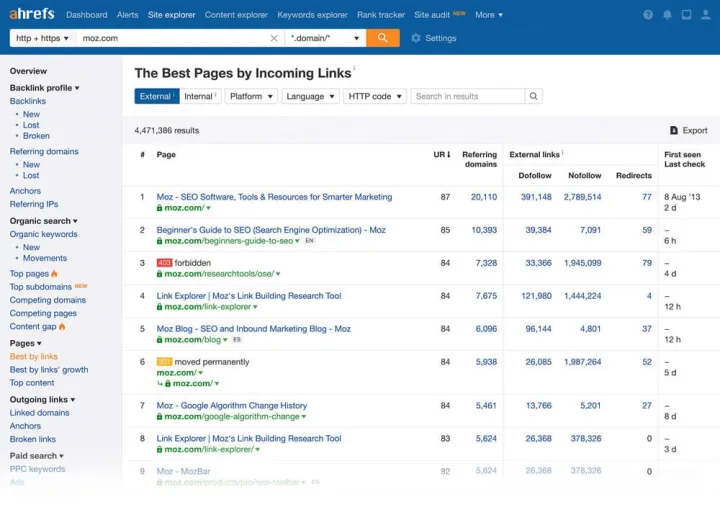
Task: Click the flame icon next to Content gap
Action: click(x=62, y=326)
